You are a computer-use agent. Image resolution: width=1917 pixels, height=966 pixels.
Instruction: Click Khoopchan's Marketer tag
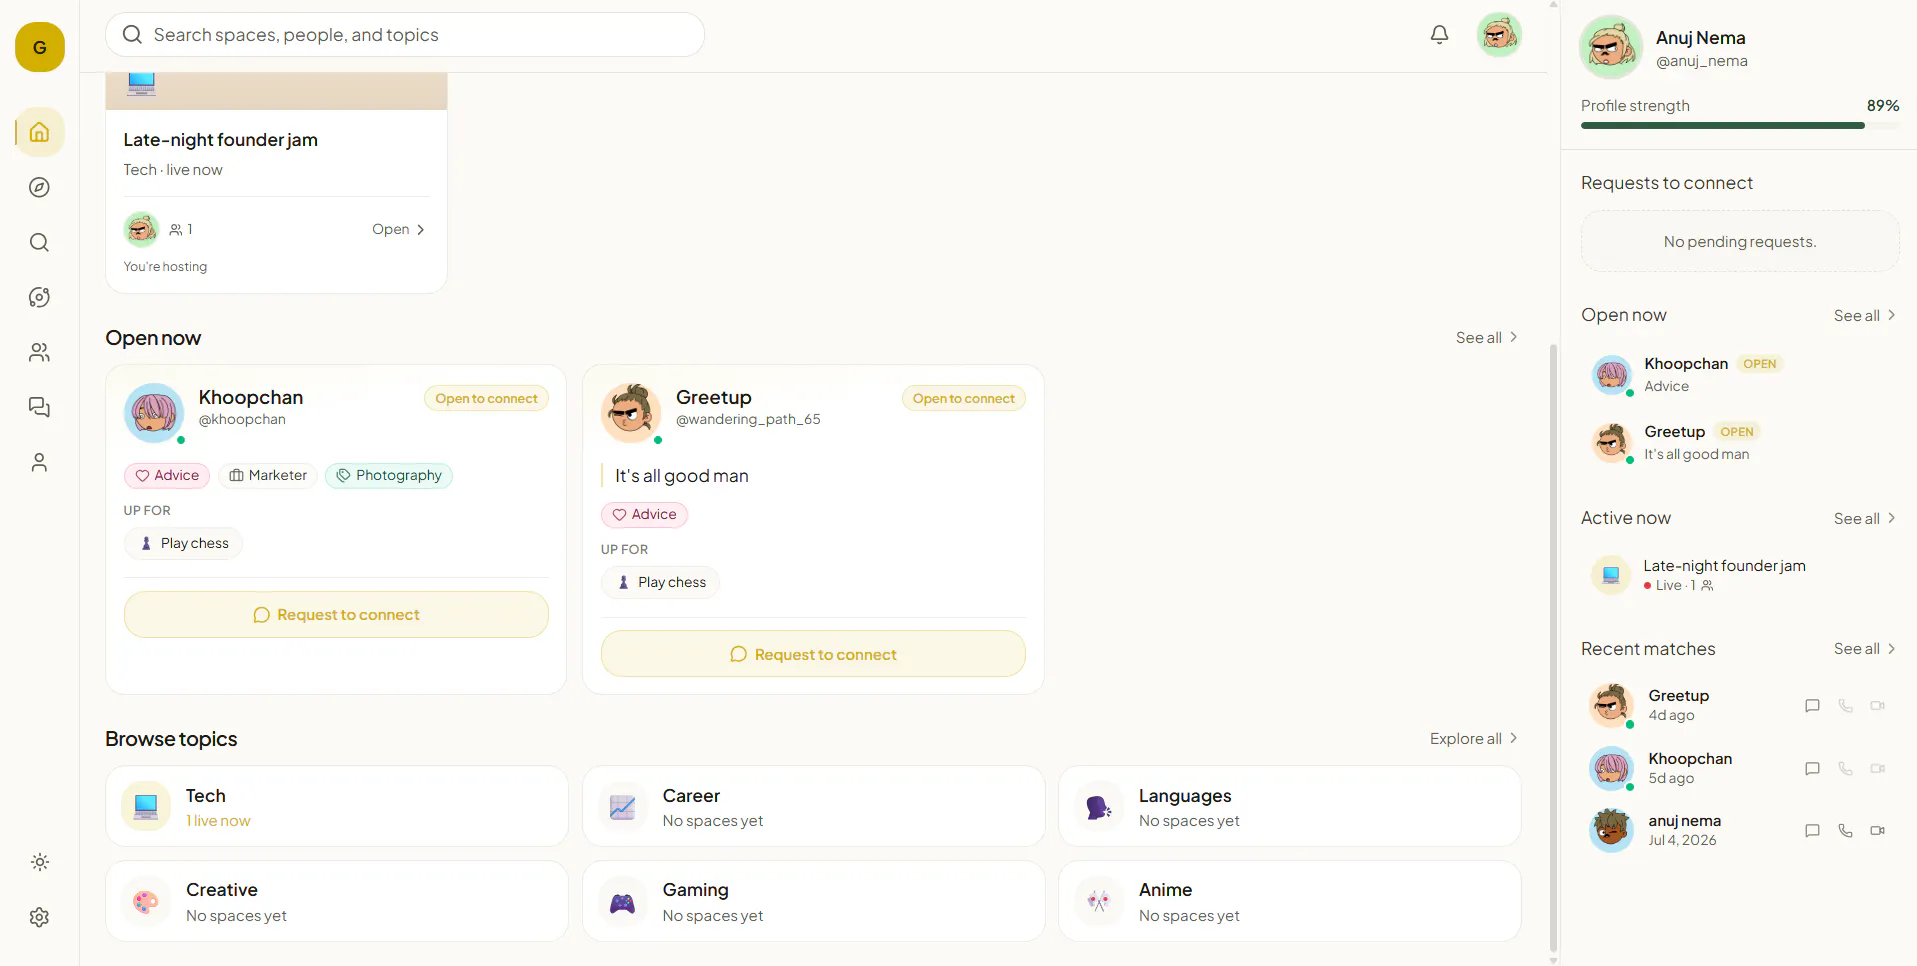point(268,476)
